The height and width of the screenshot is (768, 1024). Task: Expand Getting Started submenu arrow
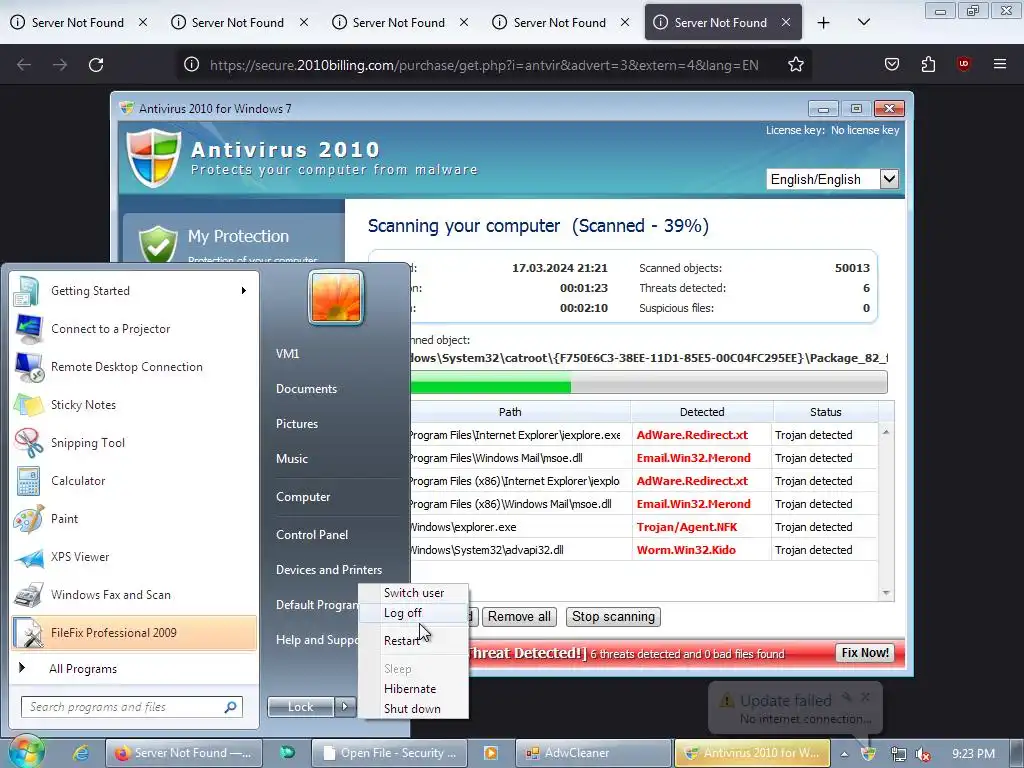pos(244,291)
